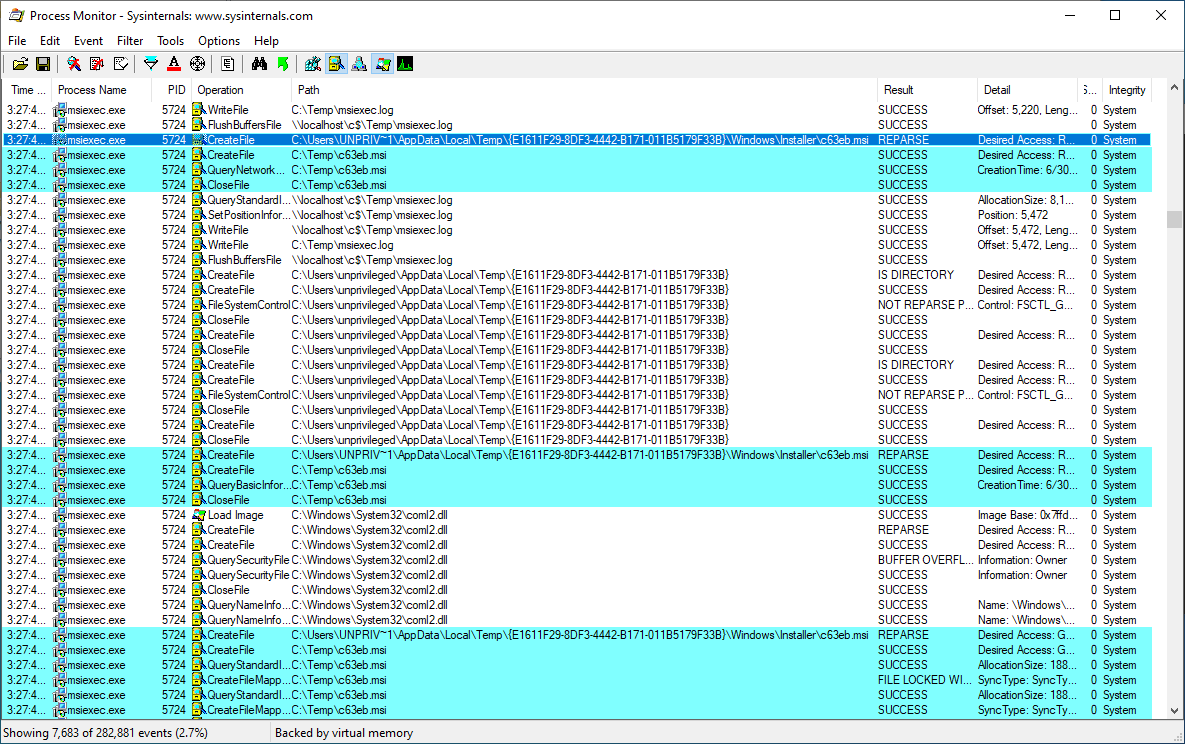The height and width of the screenshot is (744, 1185).
Task: Click the Save floppy disk icon
Action: pyautogui.click(x=43, y=64)
